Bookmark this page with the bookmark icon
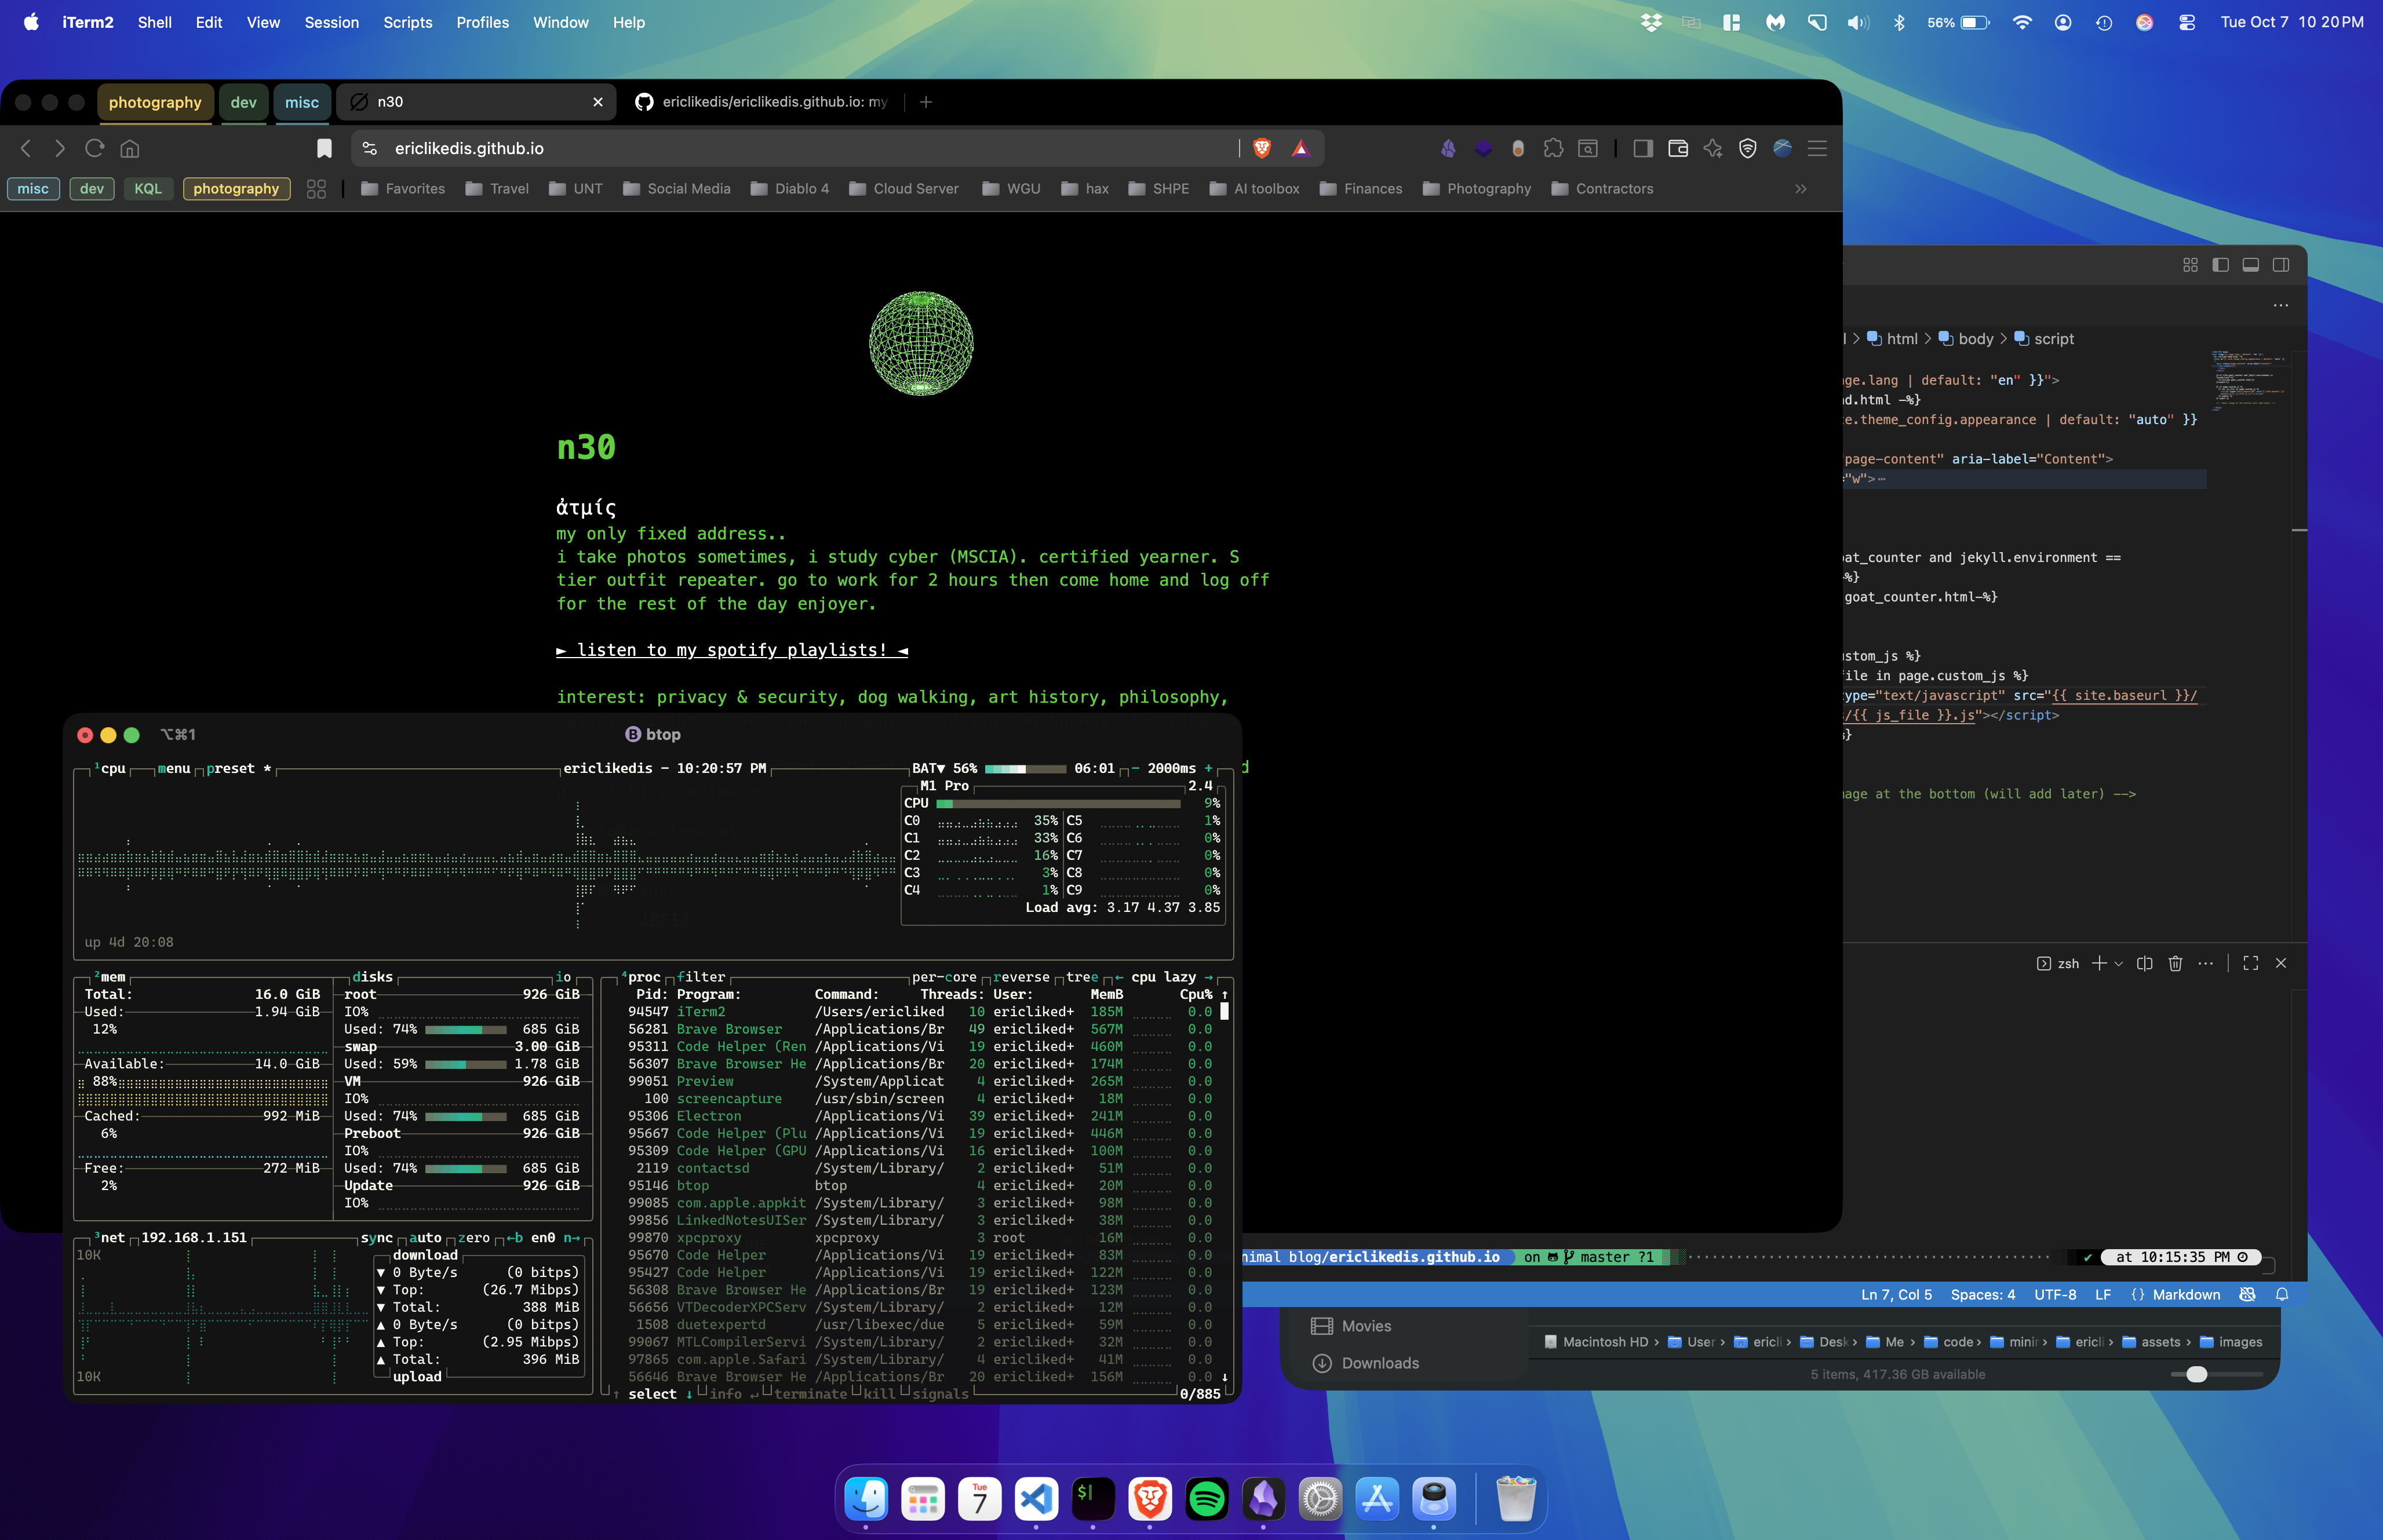2383x1540 pixels. (324, 148)
